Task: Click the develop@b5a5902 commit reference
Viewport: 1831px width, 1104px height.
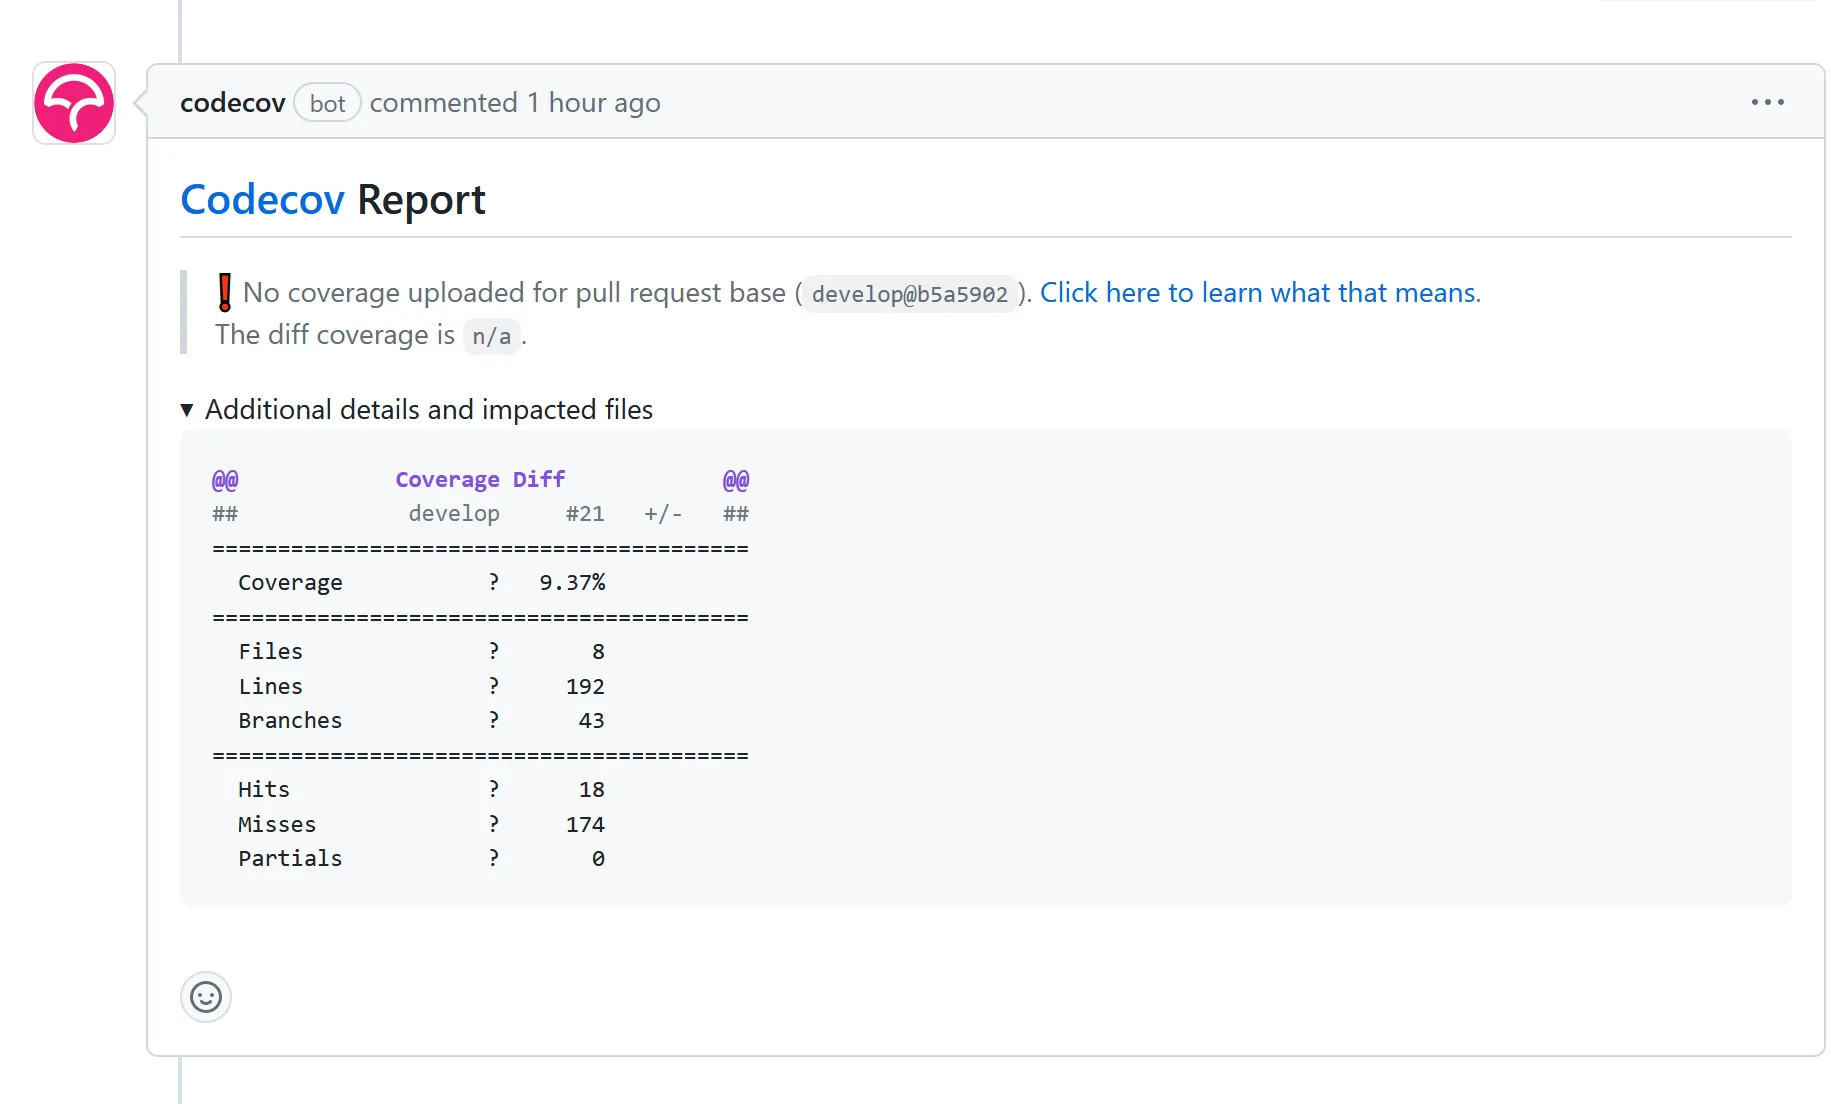Action: (909, 294)
